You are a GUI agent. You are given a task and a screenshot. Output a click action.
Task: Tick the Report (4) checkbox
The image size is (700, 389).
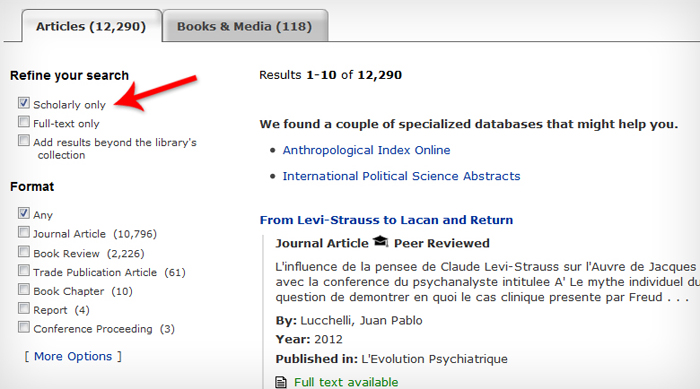click(x=24, y=309)
